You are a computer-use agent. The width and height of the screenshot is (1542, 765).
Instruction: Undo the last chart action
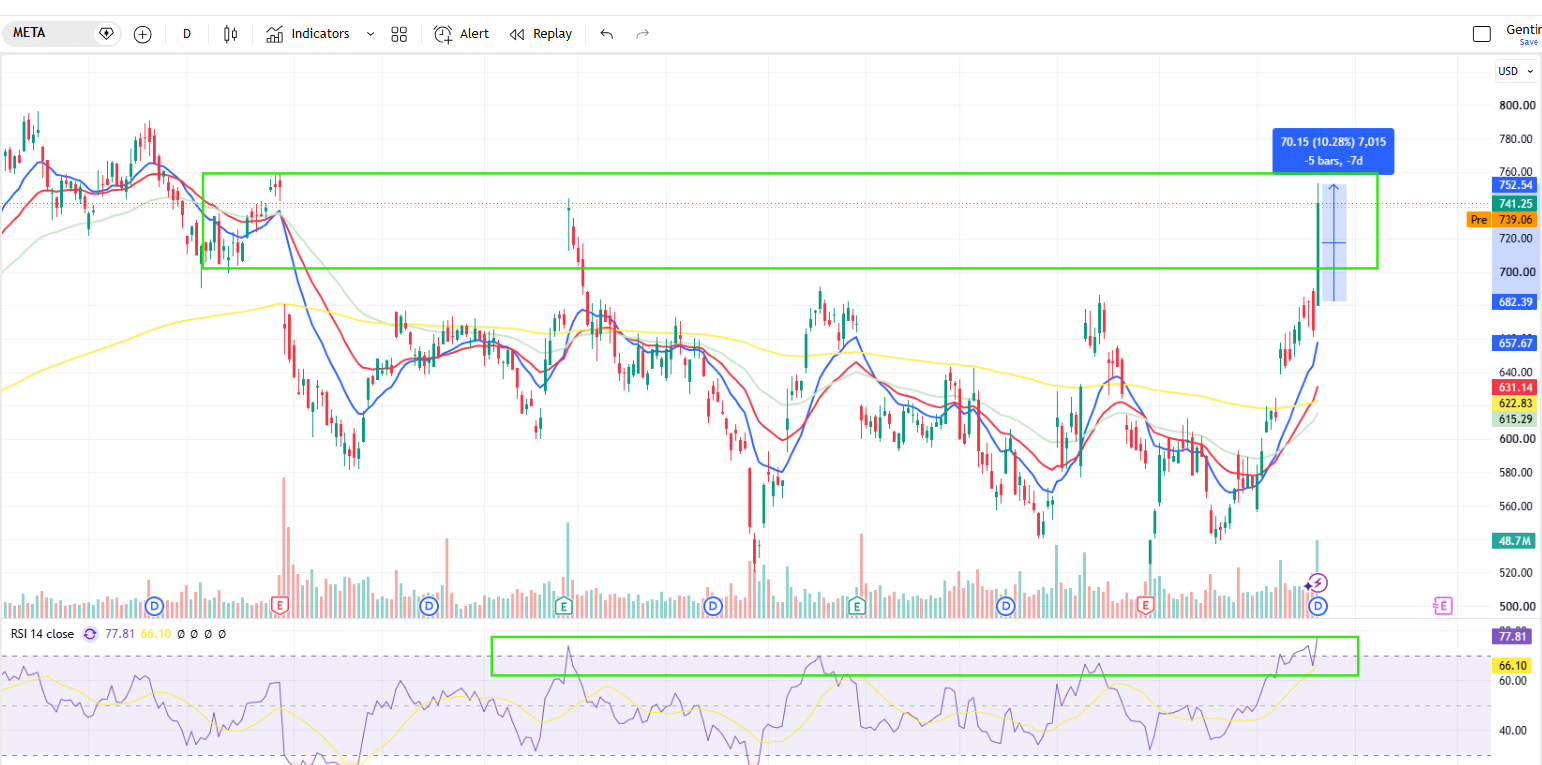pos(606,34)
